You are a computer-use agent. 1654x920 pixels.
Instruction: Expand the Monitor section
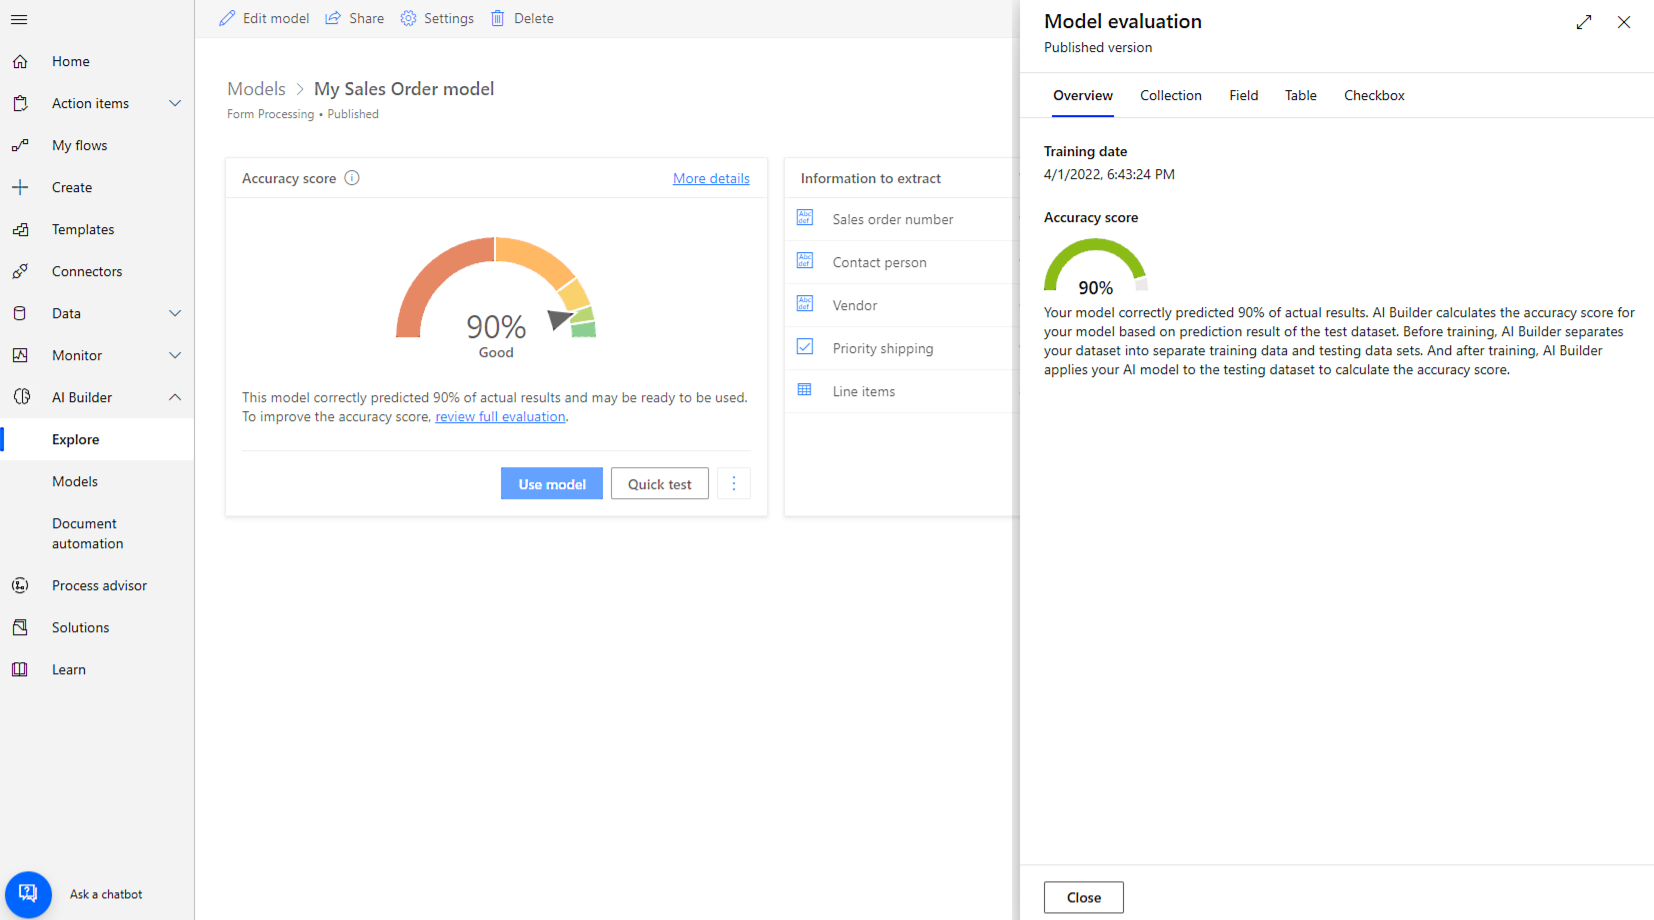pos(175,355)
